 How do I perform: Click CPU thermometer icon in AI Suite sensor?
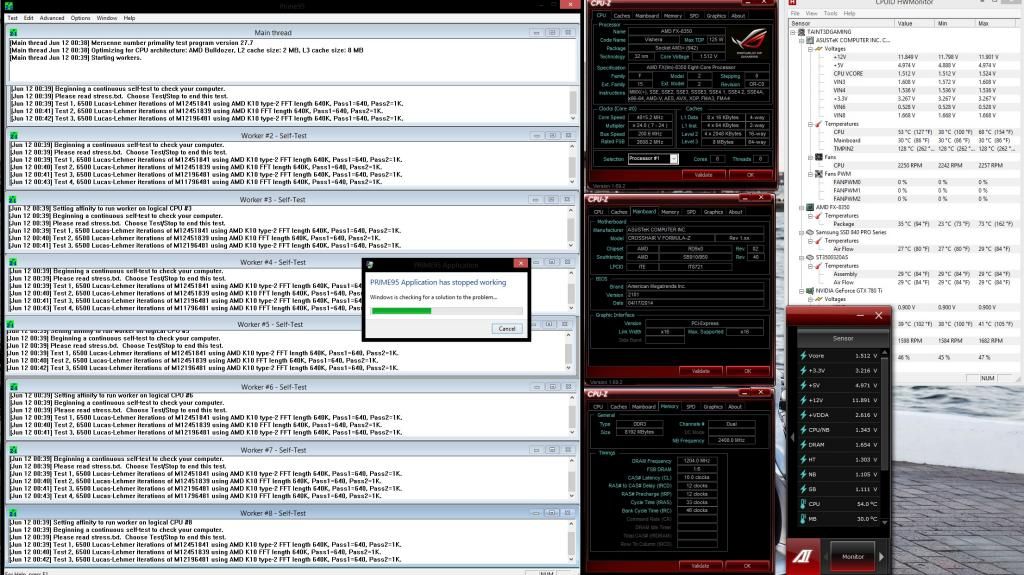tap(803, 504)
